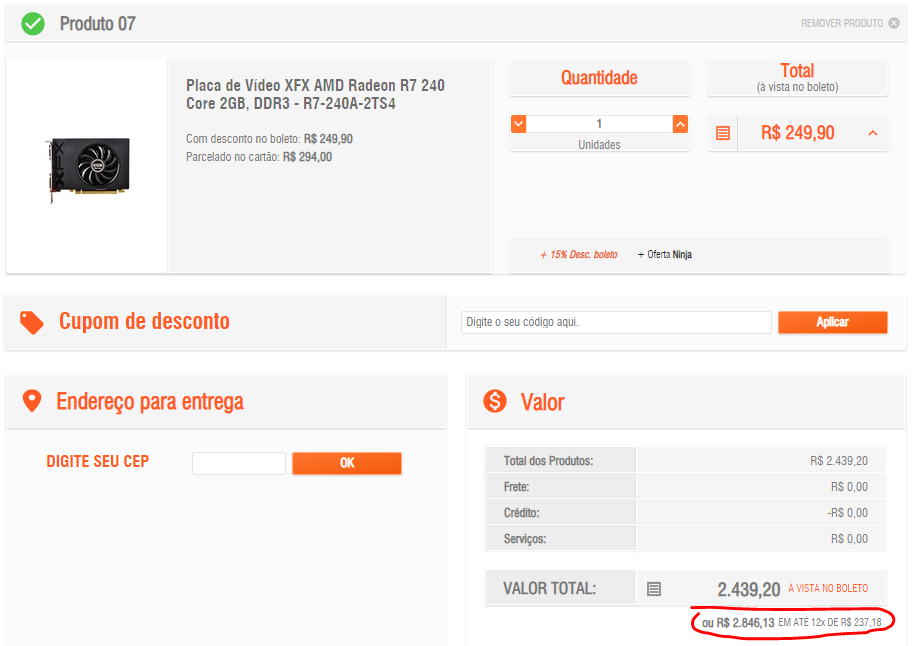This screenshot has width=916, height=646.
Task: Click the 15% Desc. boleto label
Action: point(578,255)
